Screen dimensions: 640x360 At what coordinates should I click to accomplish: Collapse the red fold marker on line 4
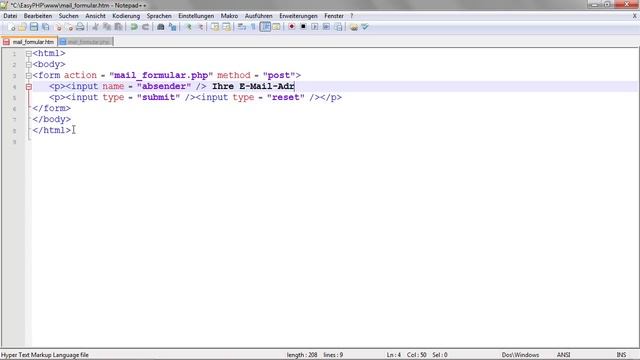[x=29, y=87]
